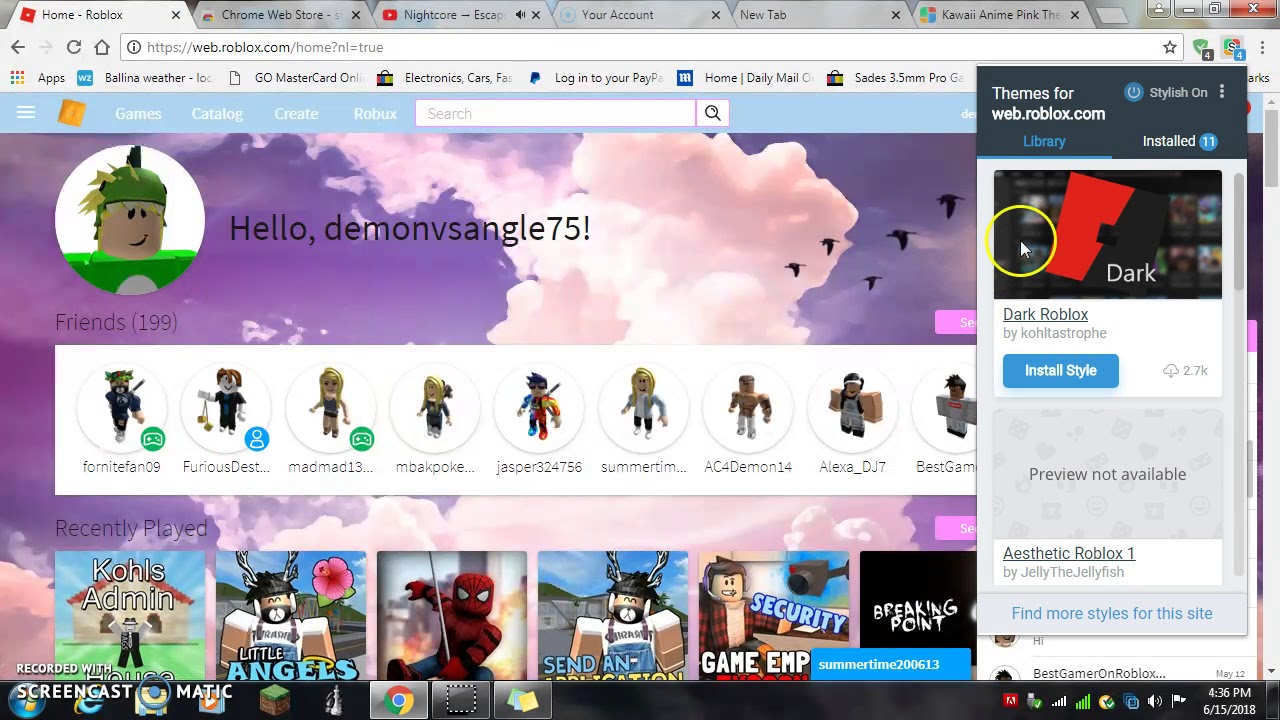1280x720 pixels.
Task: Open the sticky notes taskbar icon
Action: tap(522, 701)
